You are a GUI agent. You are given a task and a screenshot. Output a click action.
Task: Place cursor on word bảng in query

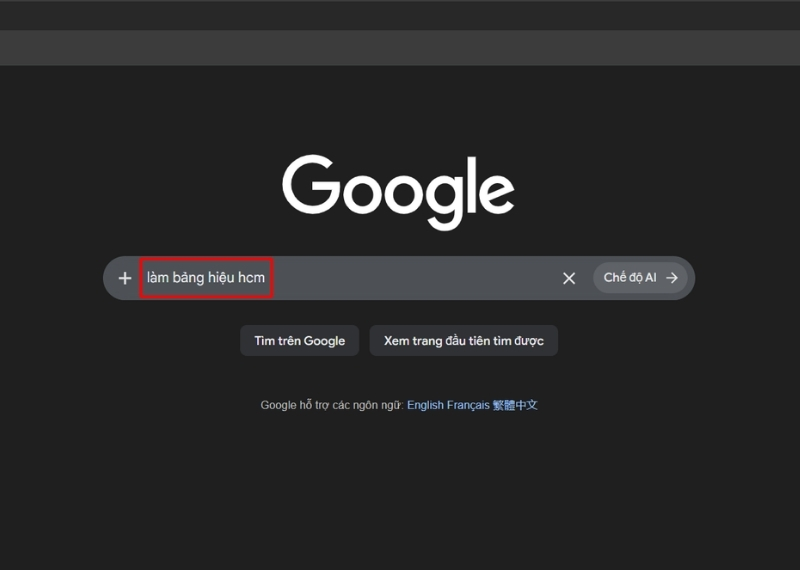click(x=188, y=278)
